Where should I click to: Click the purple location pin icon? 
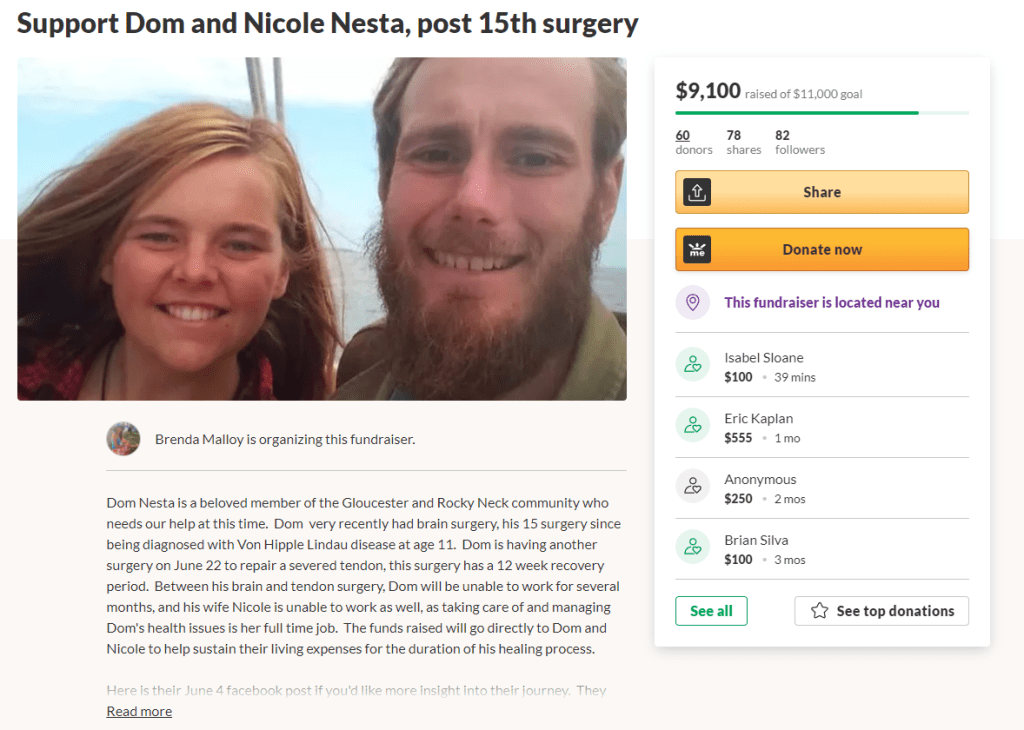692,303
